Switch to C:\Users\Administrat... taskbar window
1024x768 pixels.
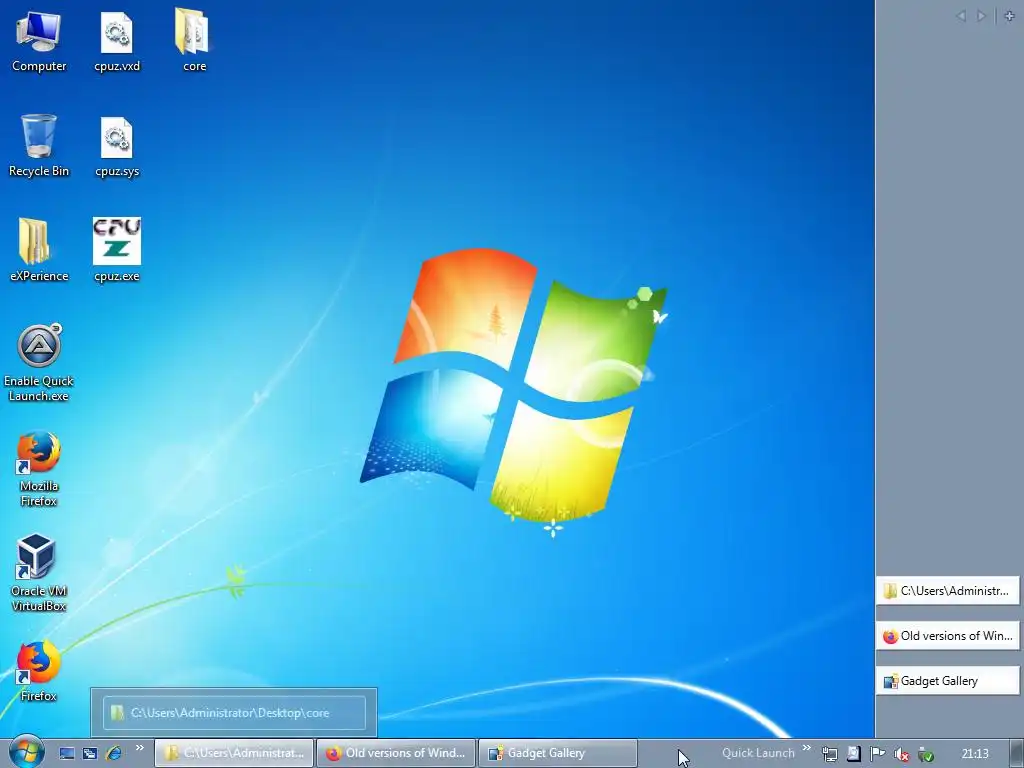click(234, 753)
